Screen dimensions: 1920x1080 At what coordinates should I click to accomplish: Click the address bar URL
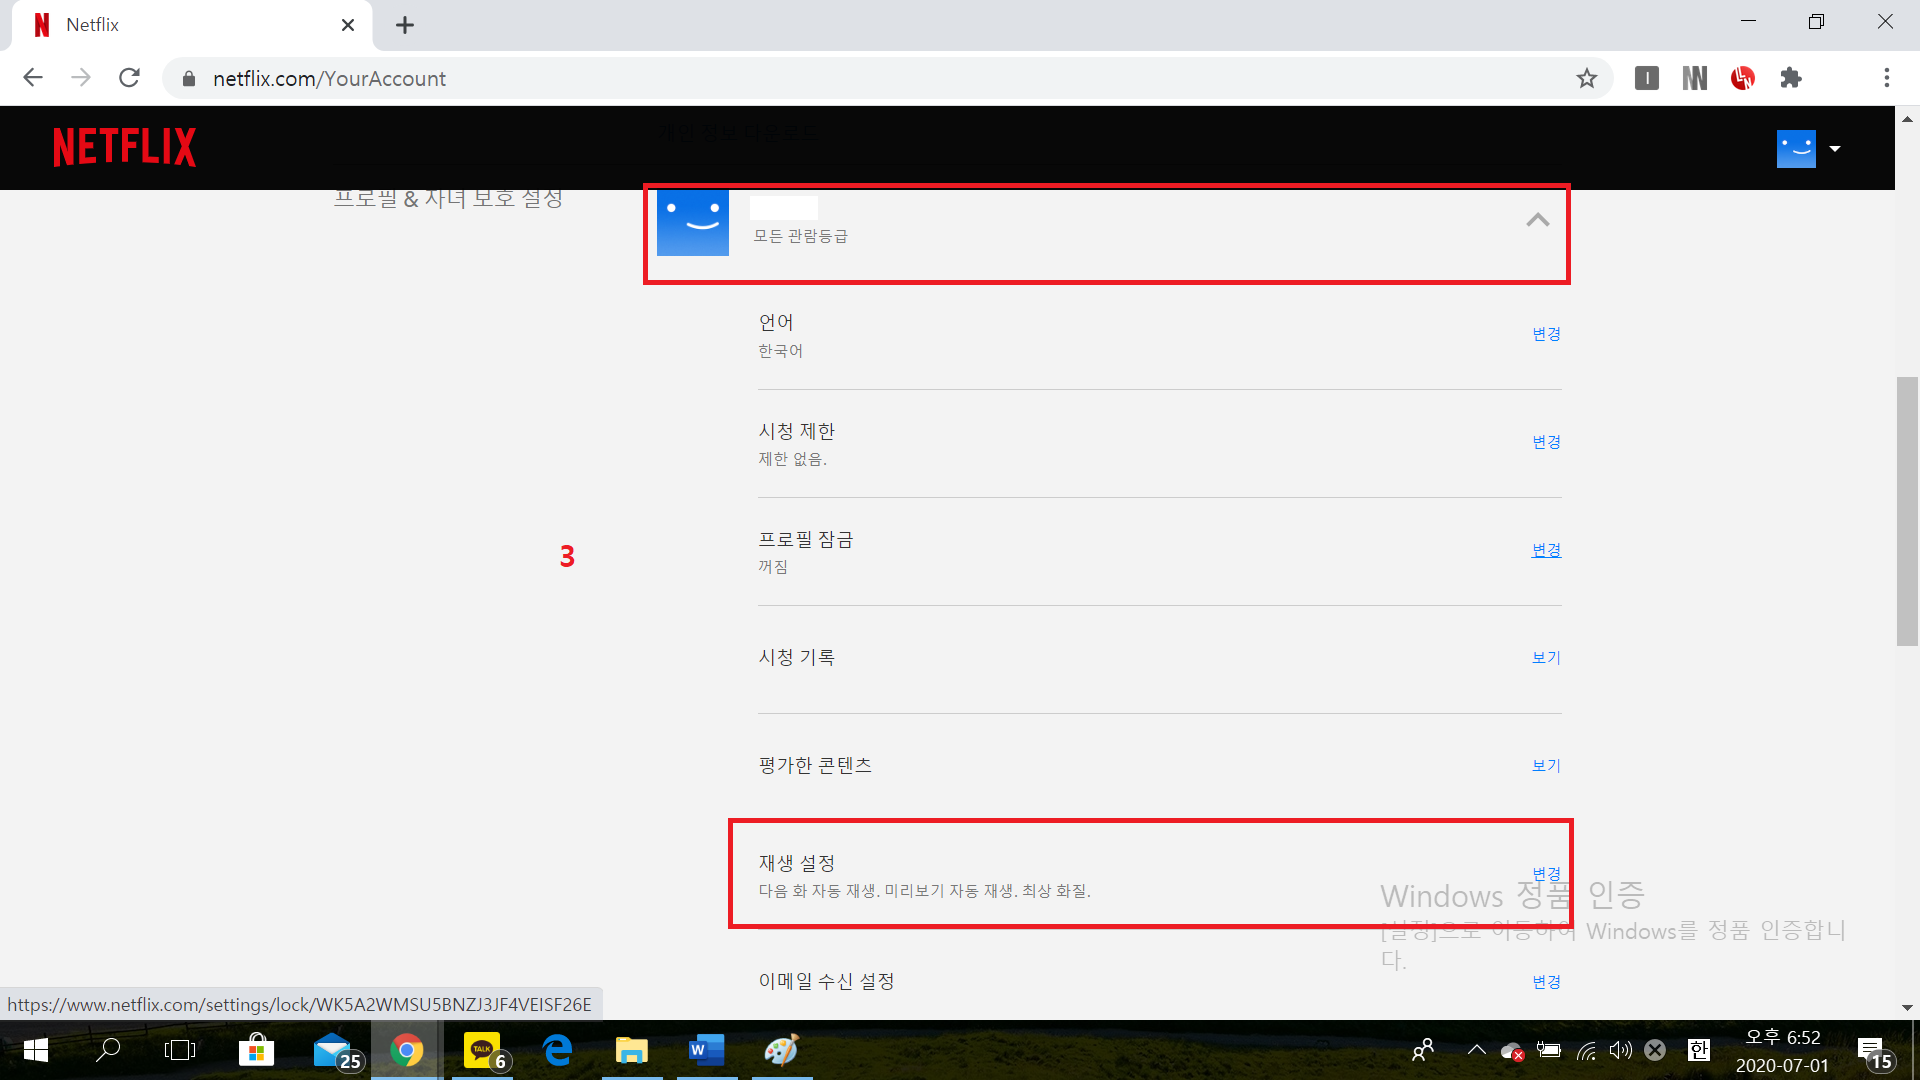tap(329, 79)
